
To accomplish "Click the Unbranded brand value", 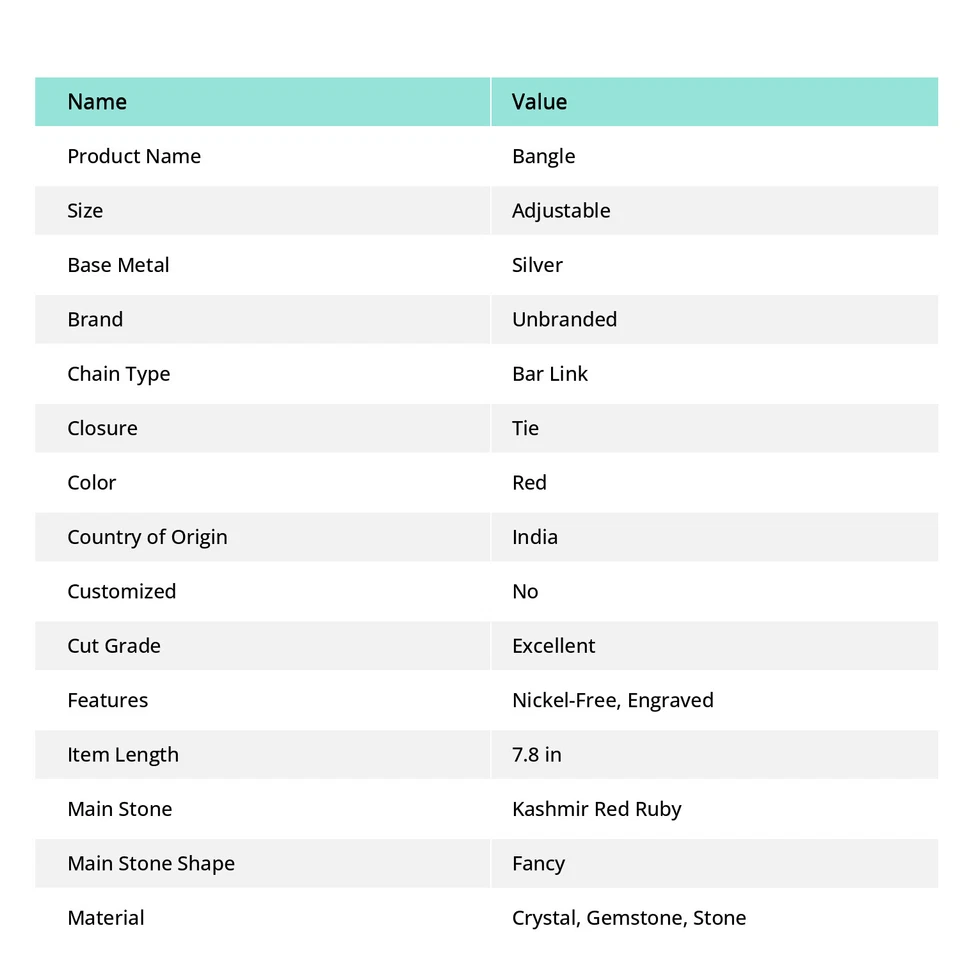I will pyautogui.click(x=564, y=320).
